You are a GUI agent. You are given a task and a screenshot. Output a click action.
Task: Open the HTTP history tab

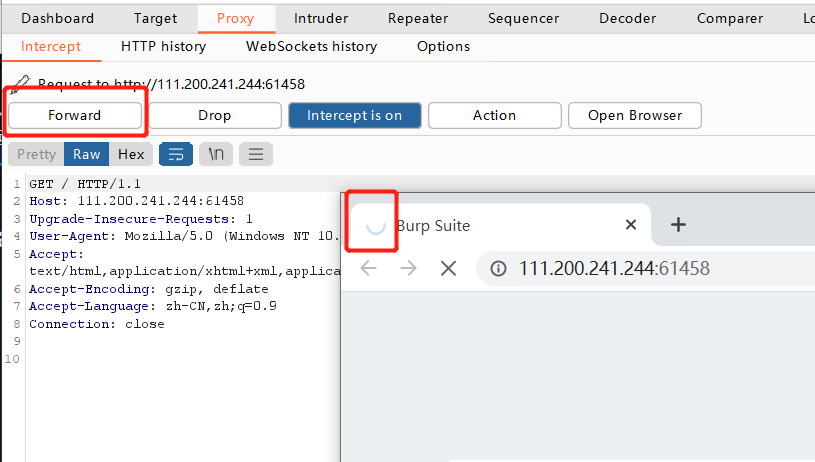click(163, 46)
